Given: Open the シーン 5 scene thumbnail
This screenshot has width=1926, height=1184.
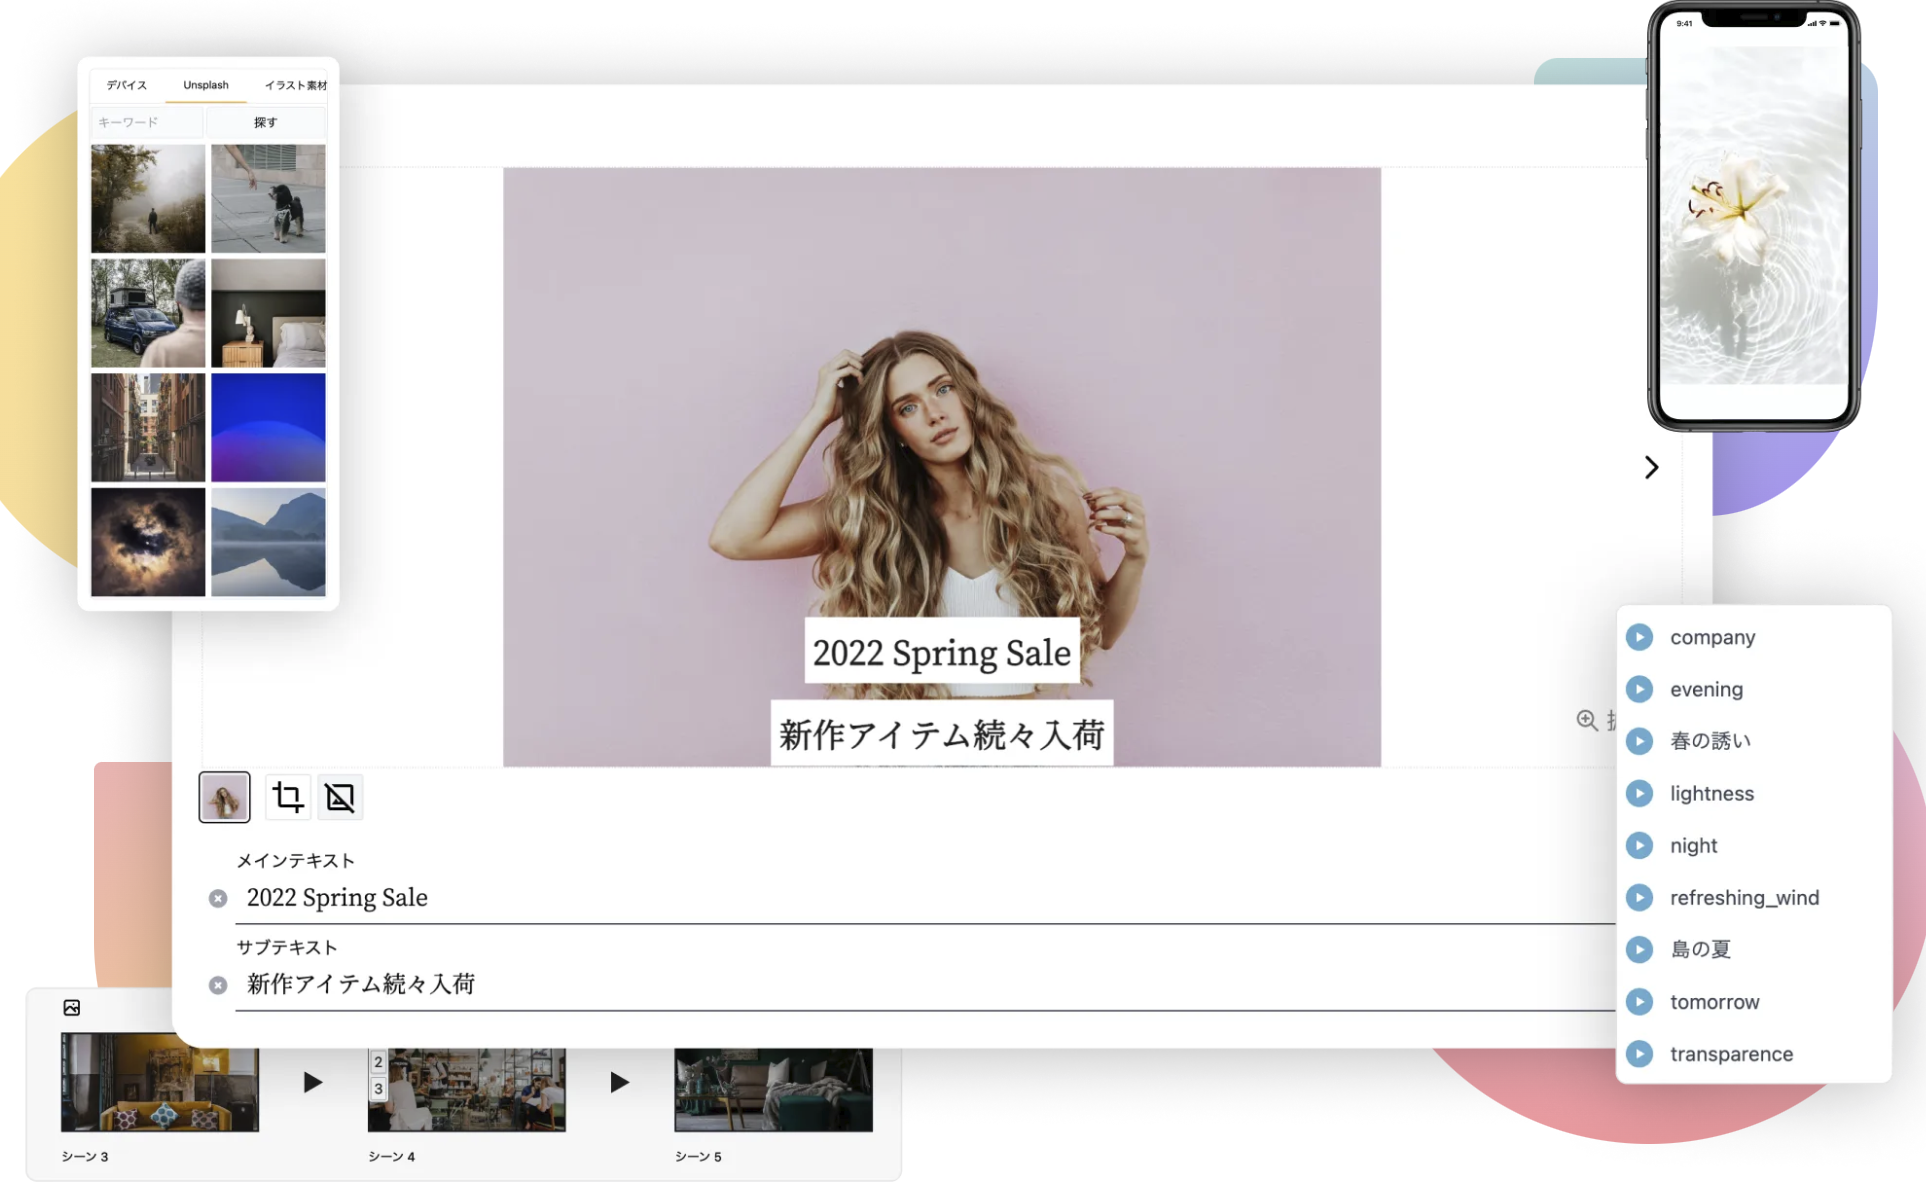Looking at the screenshot, I should pos(773,1090).
